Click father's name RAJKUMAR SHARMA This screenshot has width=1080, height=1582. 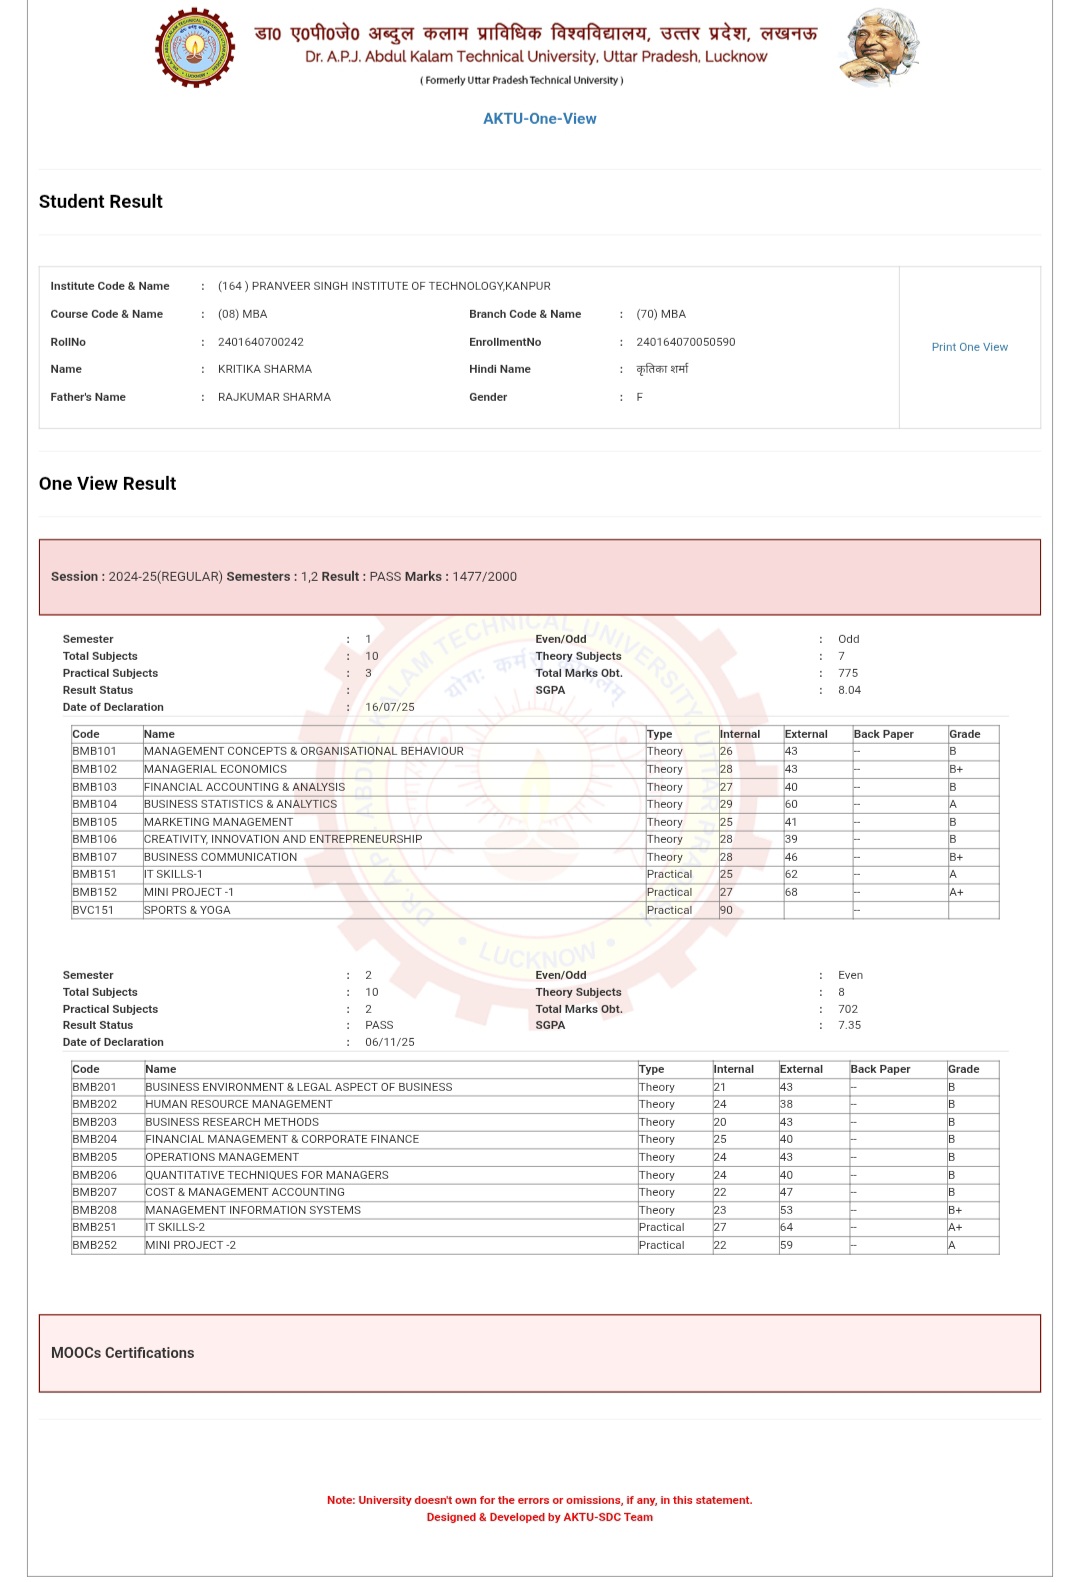point(274,397)
